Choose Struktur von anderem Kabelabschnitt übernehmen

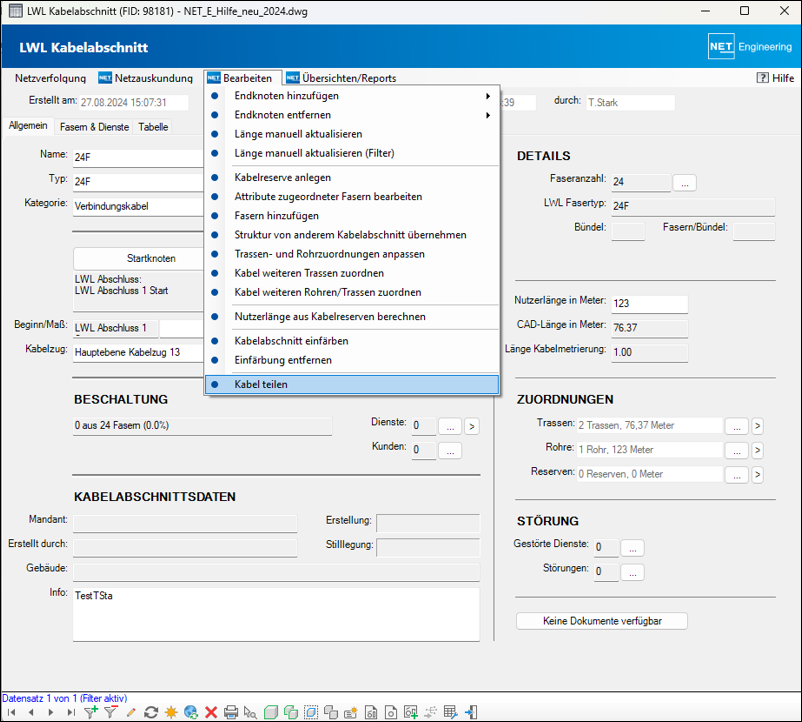[x=352, y=235]
